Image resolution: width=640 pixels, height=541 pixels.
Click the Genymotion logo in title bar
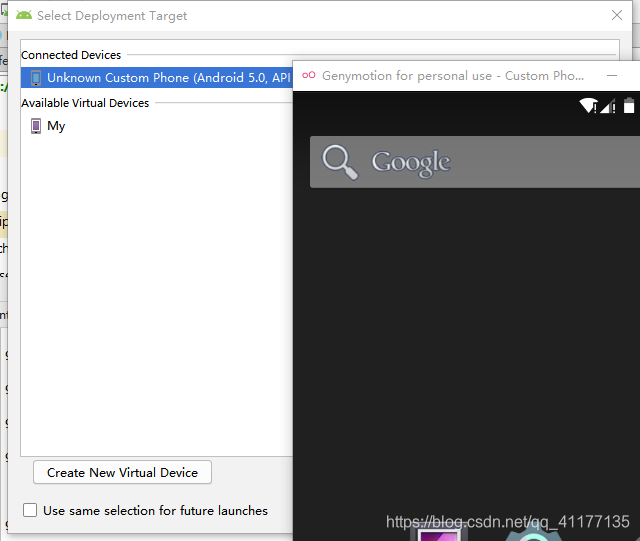[x=309, y=75]
